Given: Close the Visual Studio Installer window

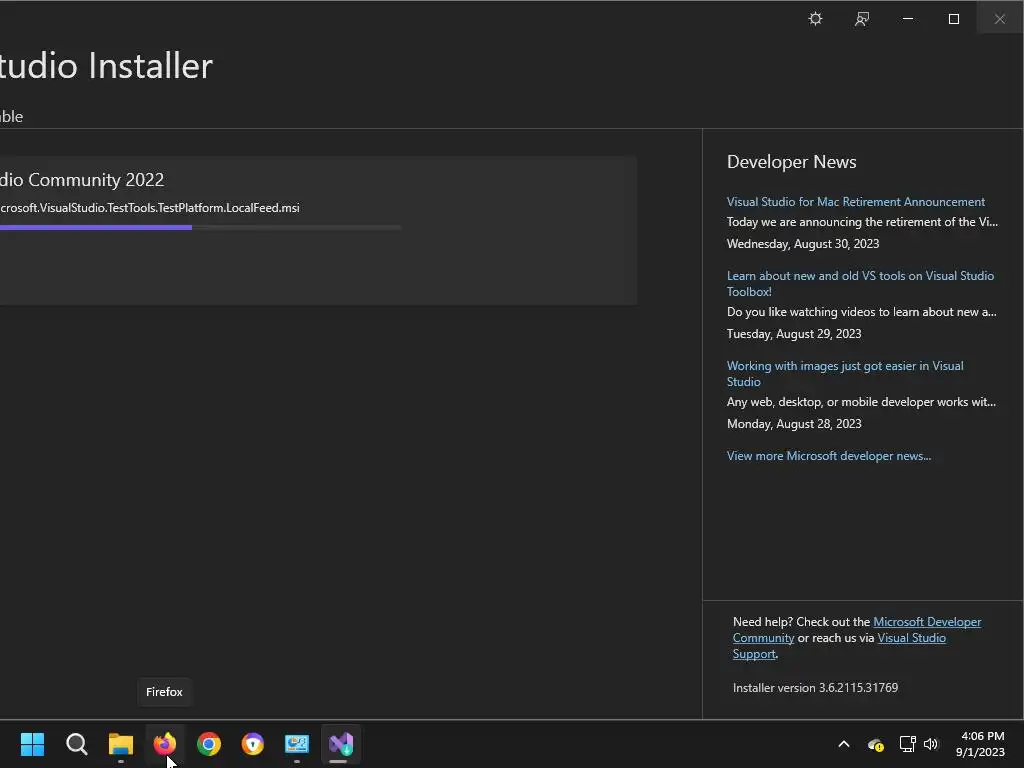Looking at the screenshot, I should point(1000,19).
